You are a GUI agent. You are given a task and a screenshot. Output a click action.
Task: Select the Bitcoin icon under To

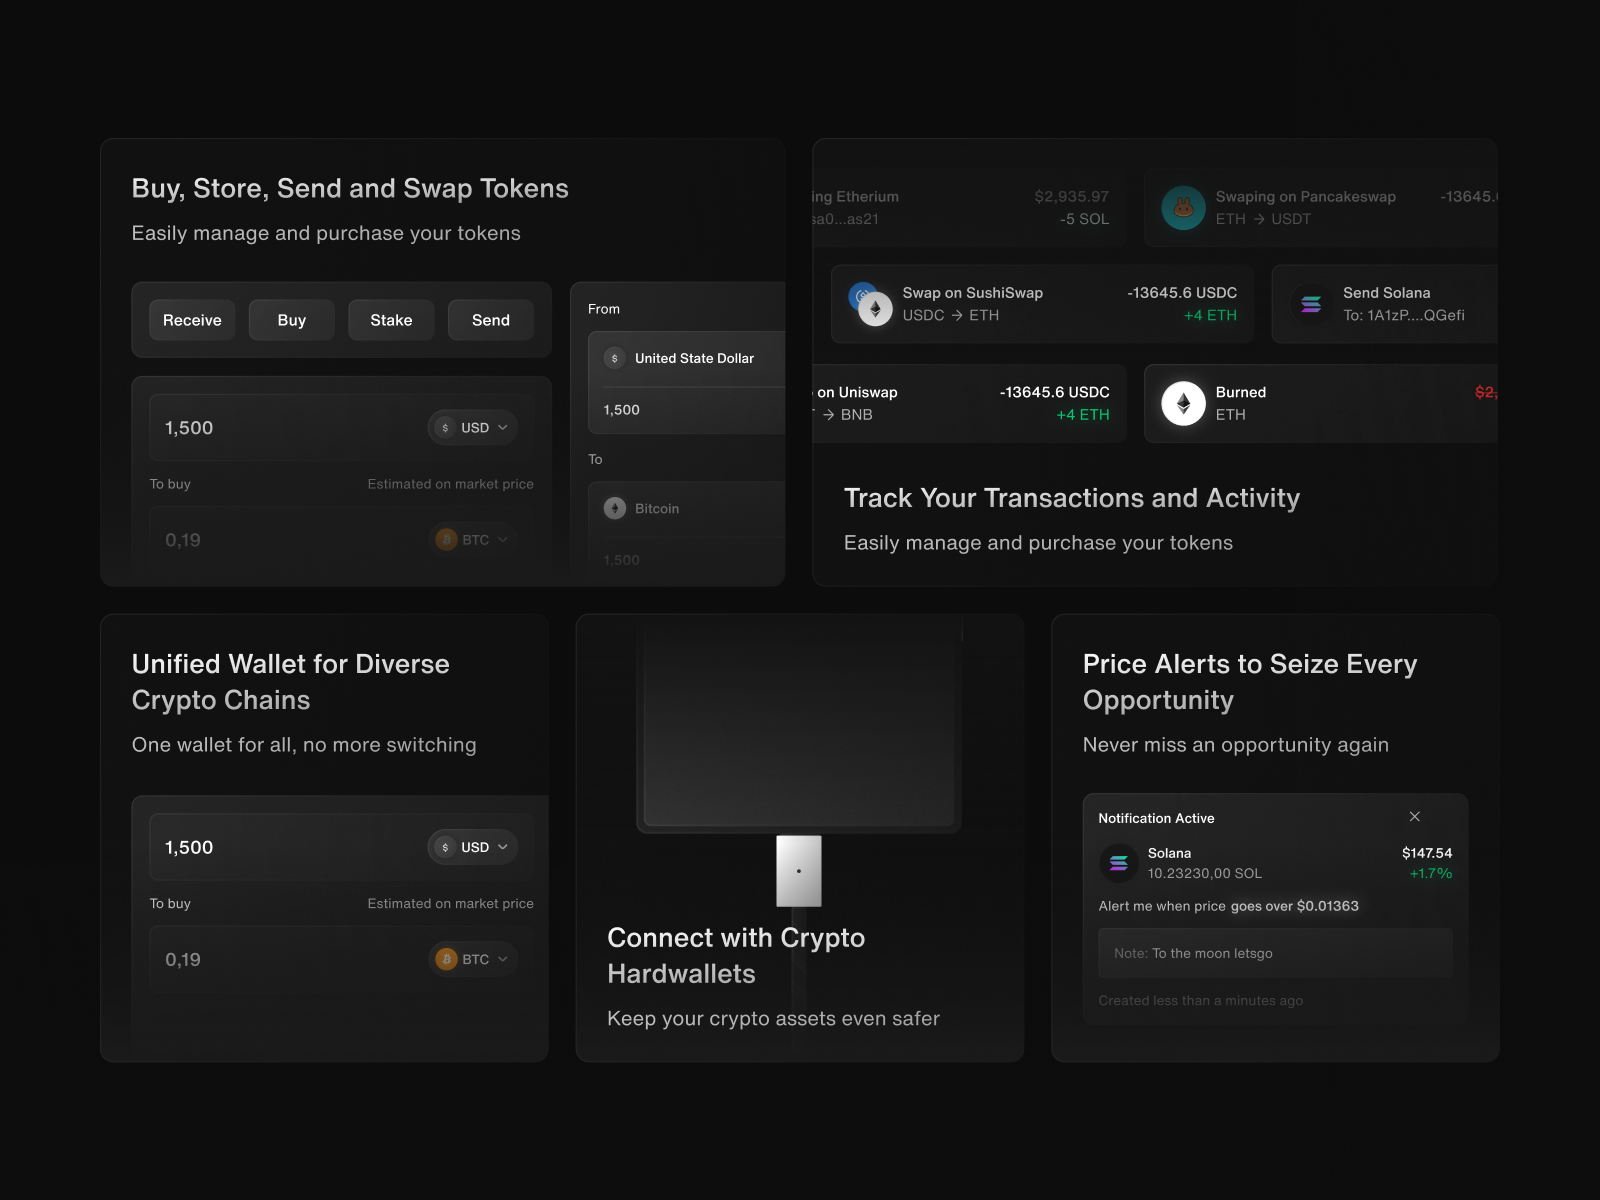615,508
